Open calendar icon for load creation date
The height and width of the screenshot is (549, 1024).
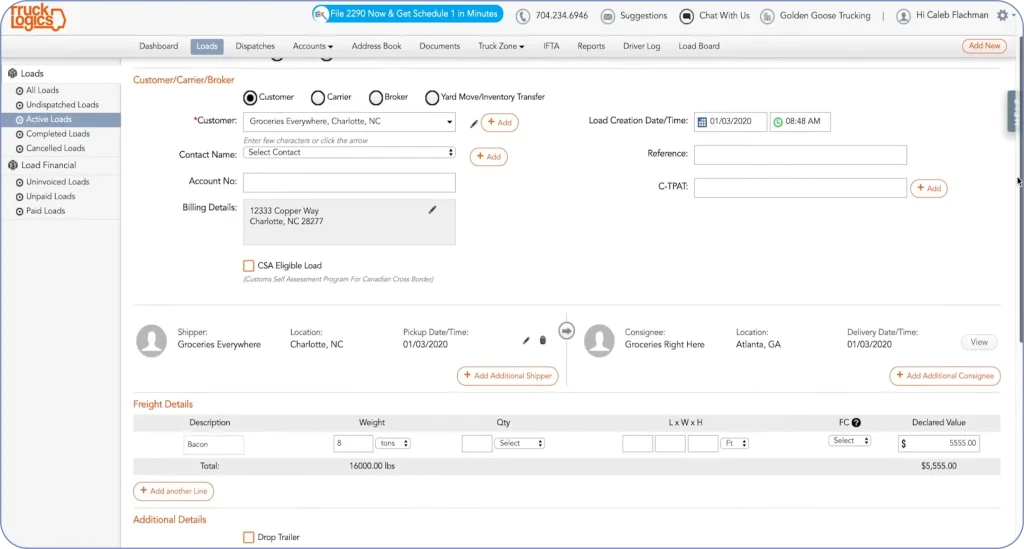pyautogui.click(x=702, y=122)
